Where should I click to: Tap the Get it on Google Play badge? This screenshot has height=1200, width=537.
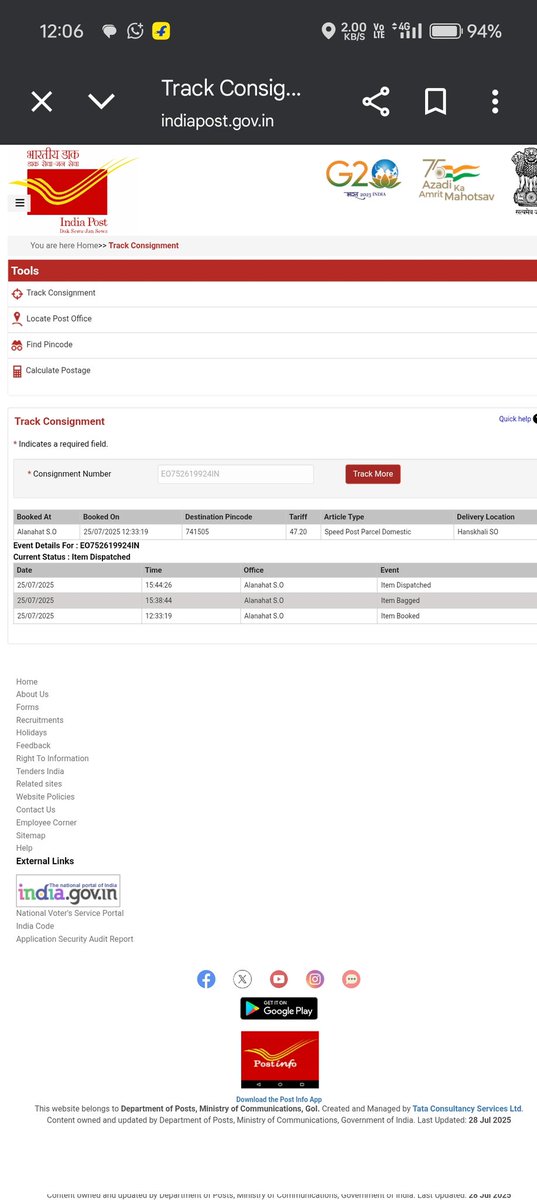(x=279, y=1008)
